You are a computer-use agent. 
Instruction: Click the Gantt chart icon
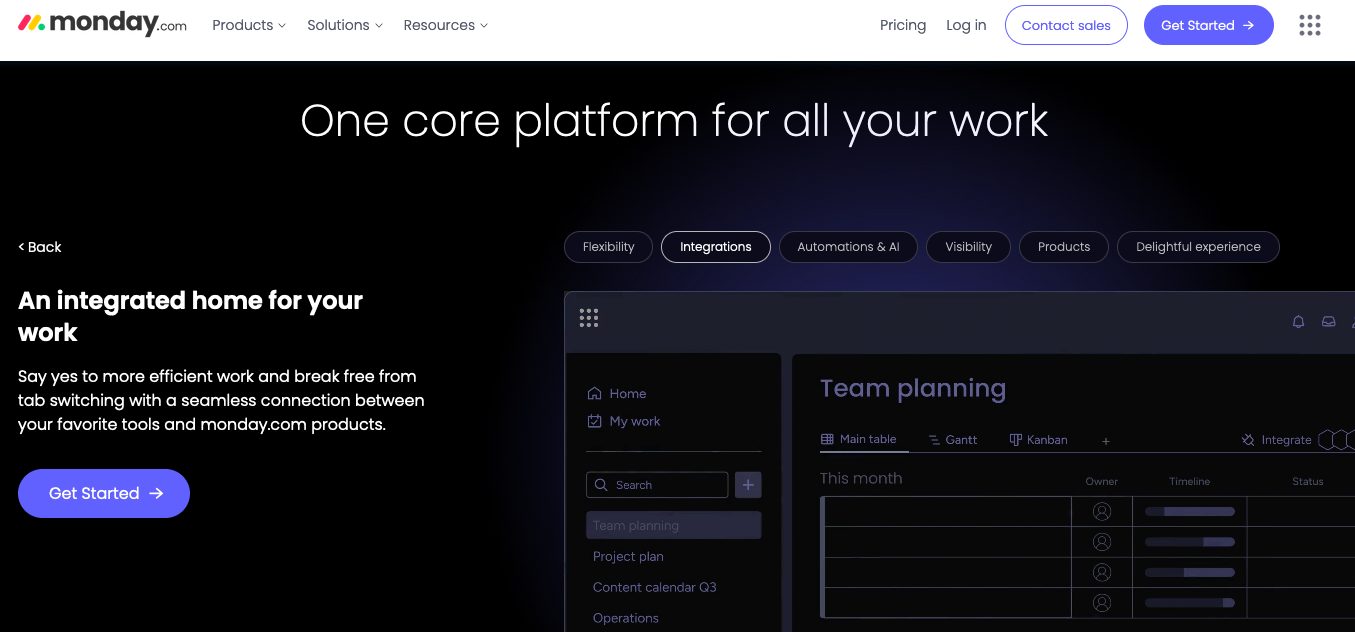click(x=934, y=440)
